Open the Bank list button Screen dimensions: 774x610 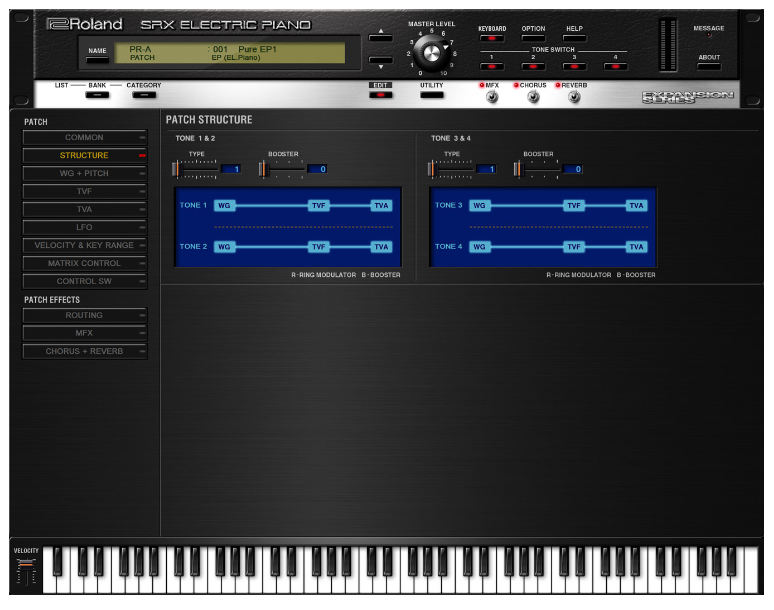(97, 95)
